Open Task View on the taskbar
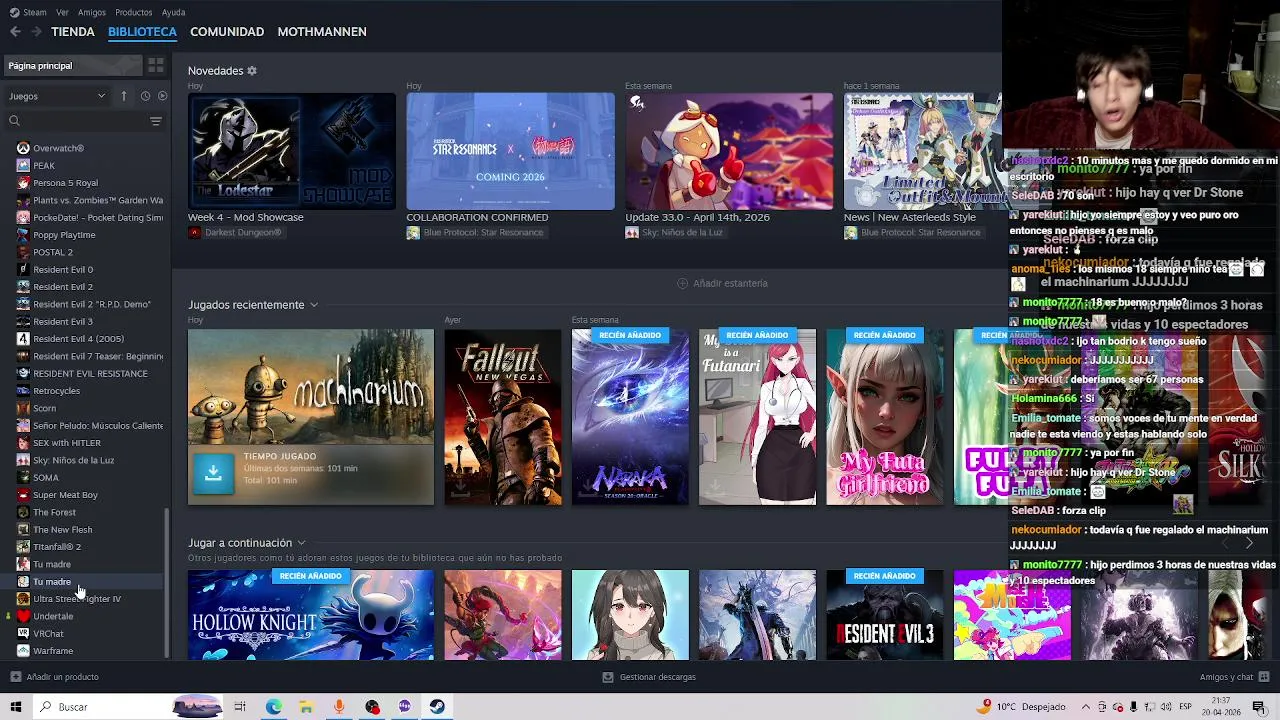 tap(240, 707)
